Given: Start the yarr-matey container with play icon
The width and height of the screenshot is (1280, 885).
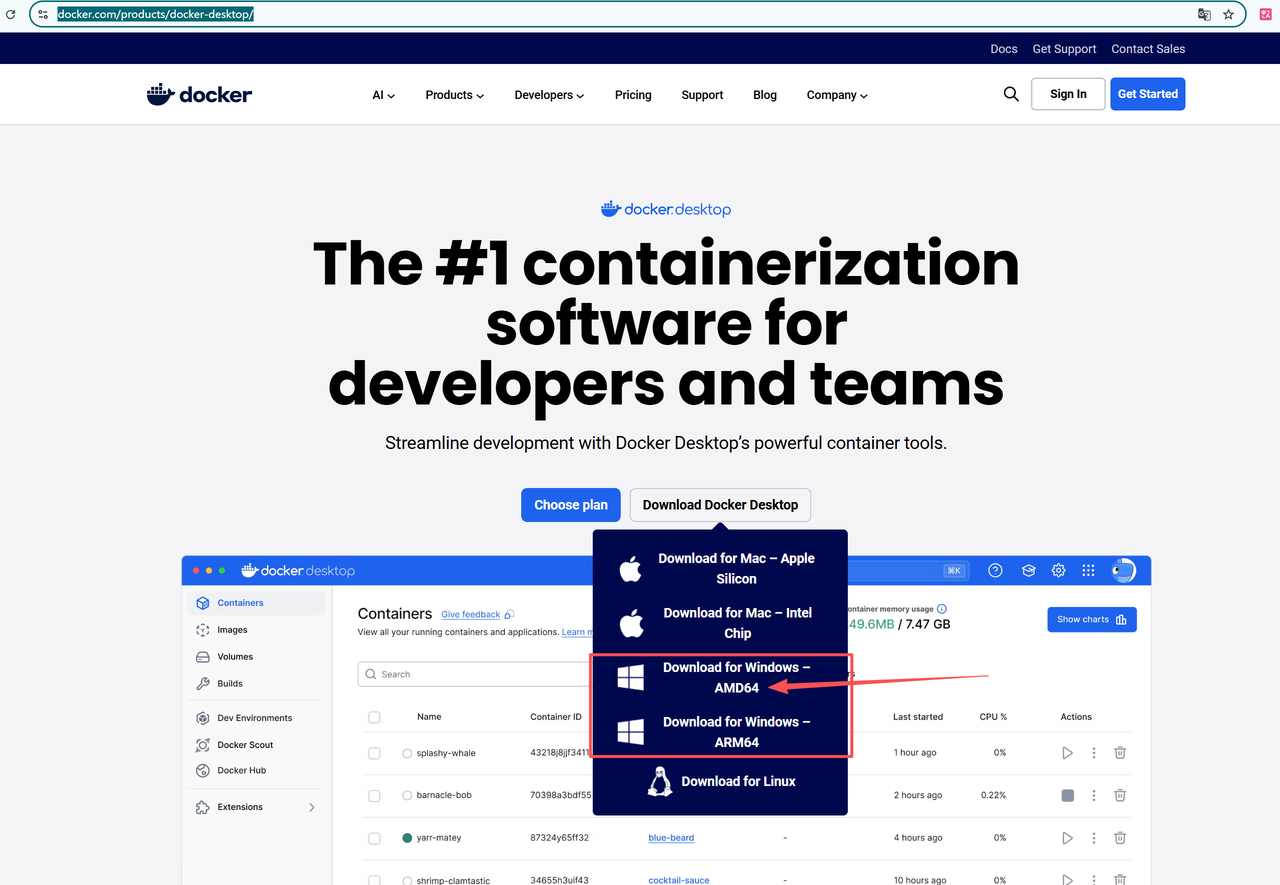Looking at the screenshot, I should click(x=1067, y=838).
